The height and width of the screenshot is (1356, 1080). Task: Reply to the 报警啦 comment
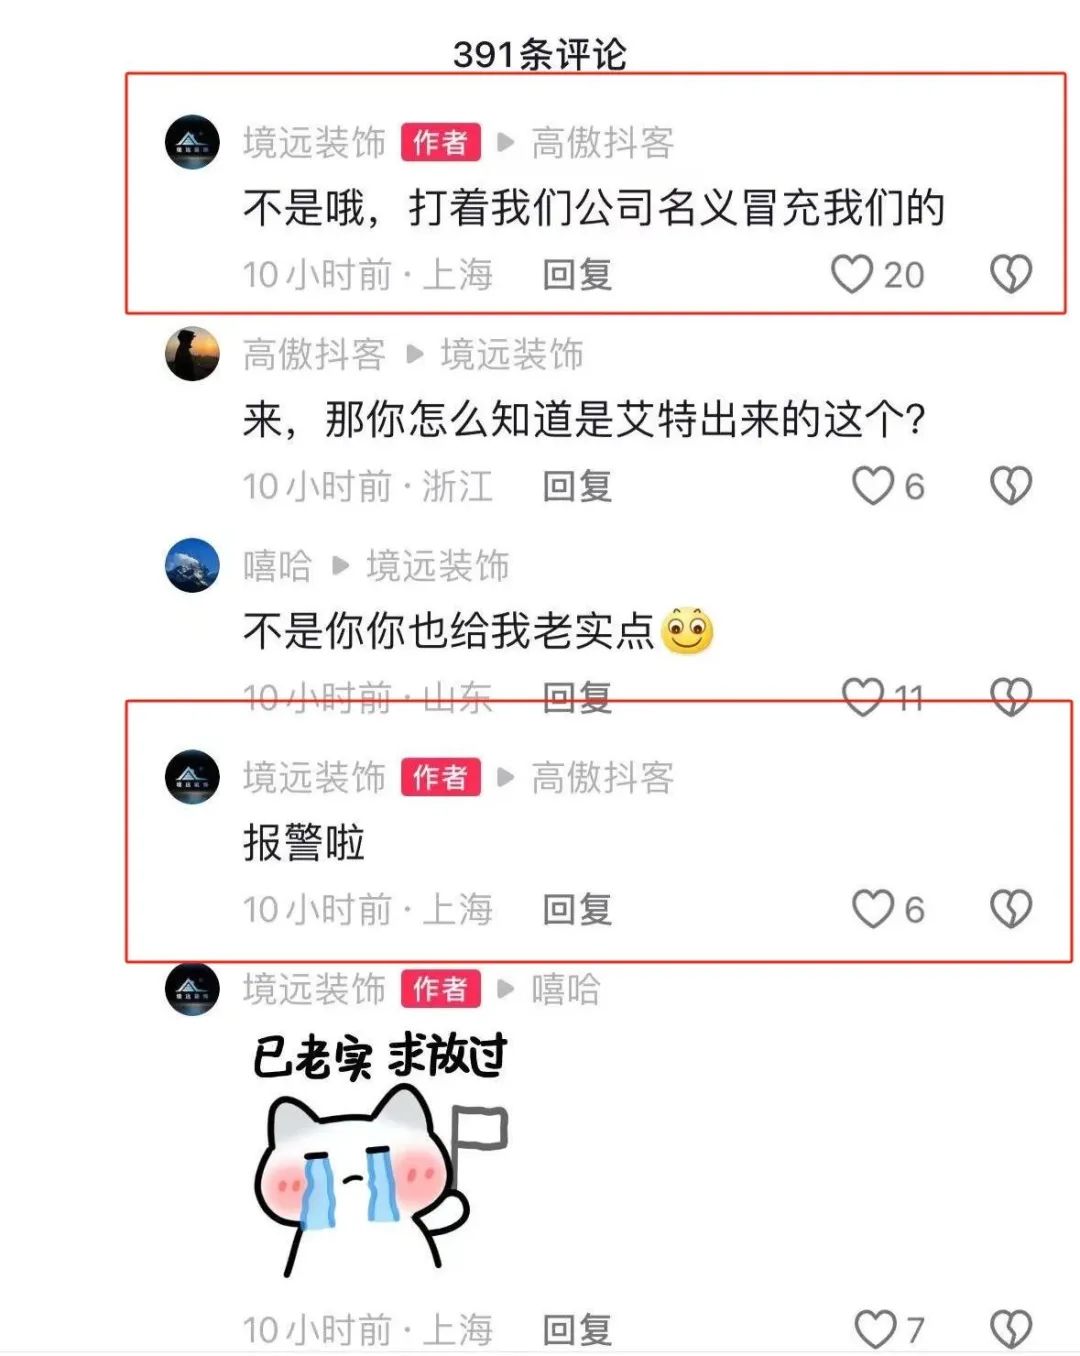(577, 909)
